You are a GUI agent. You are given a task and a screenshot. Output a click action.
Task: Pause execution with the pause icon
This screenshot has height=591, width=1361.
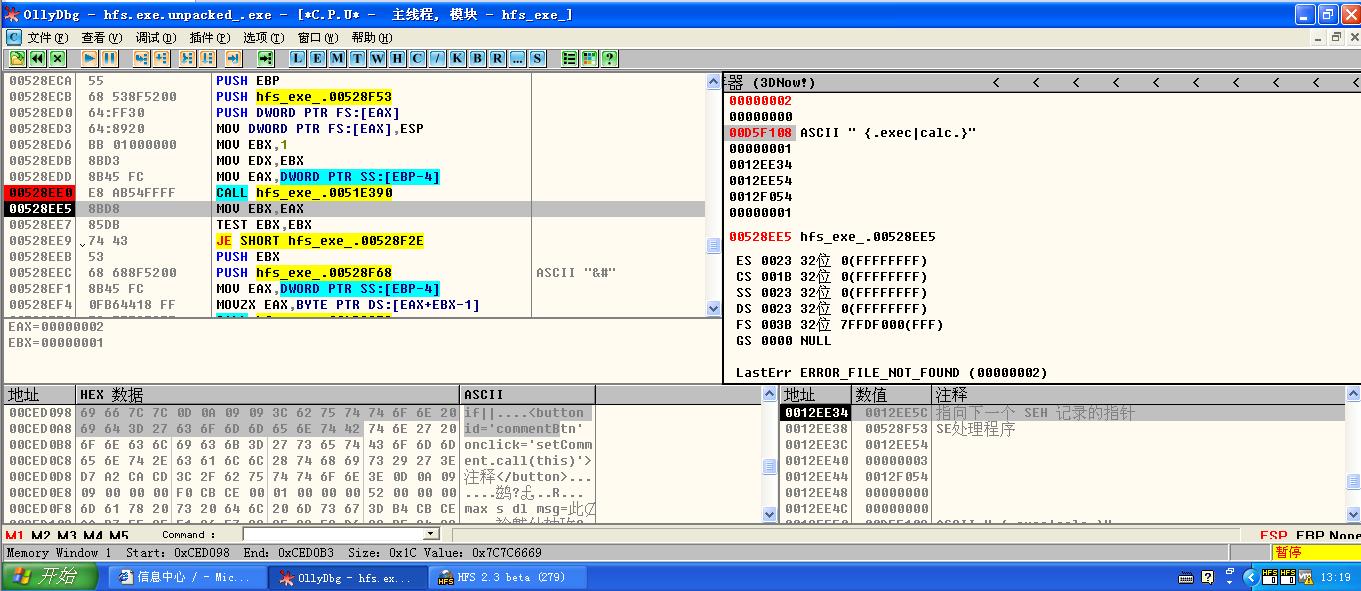109,59
